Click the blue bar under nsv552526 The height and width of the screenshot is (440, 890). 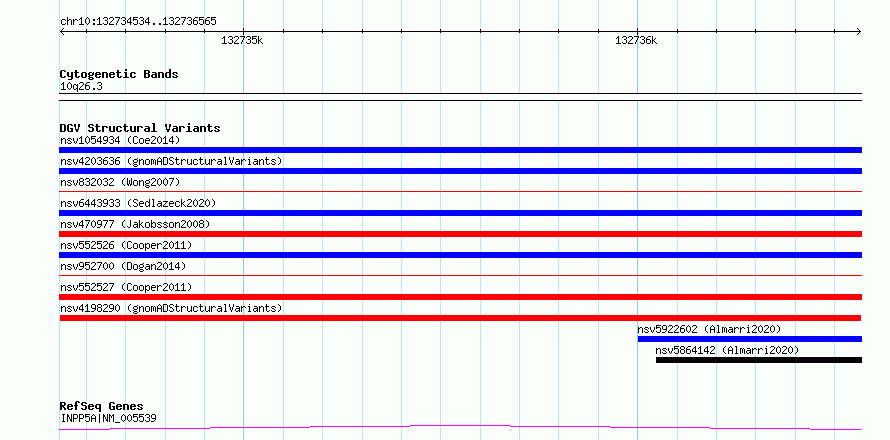click(x=460, y=255)
